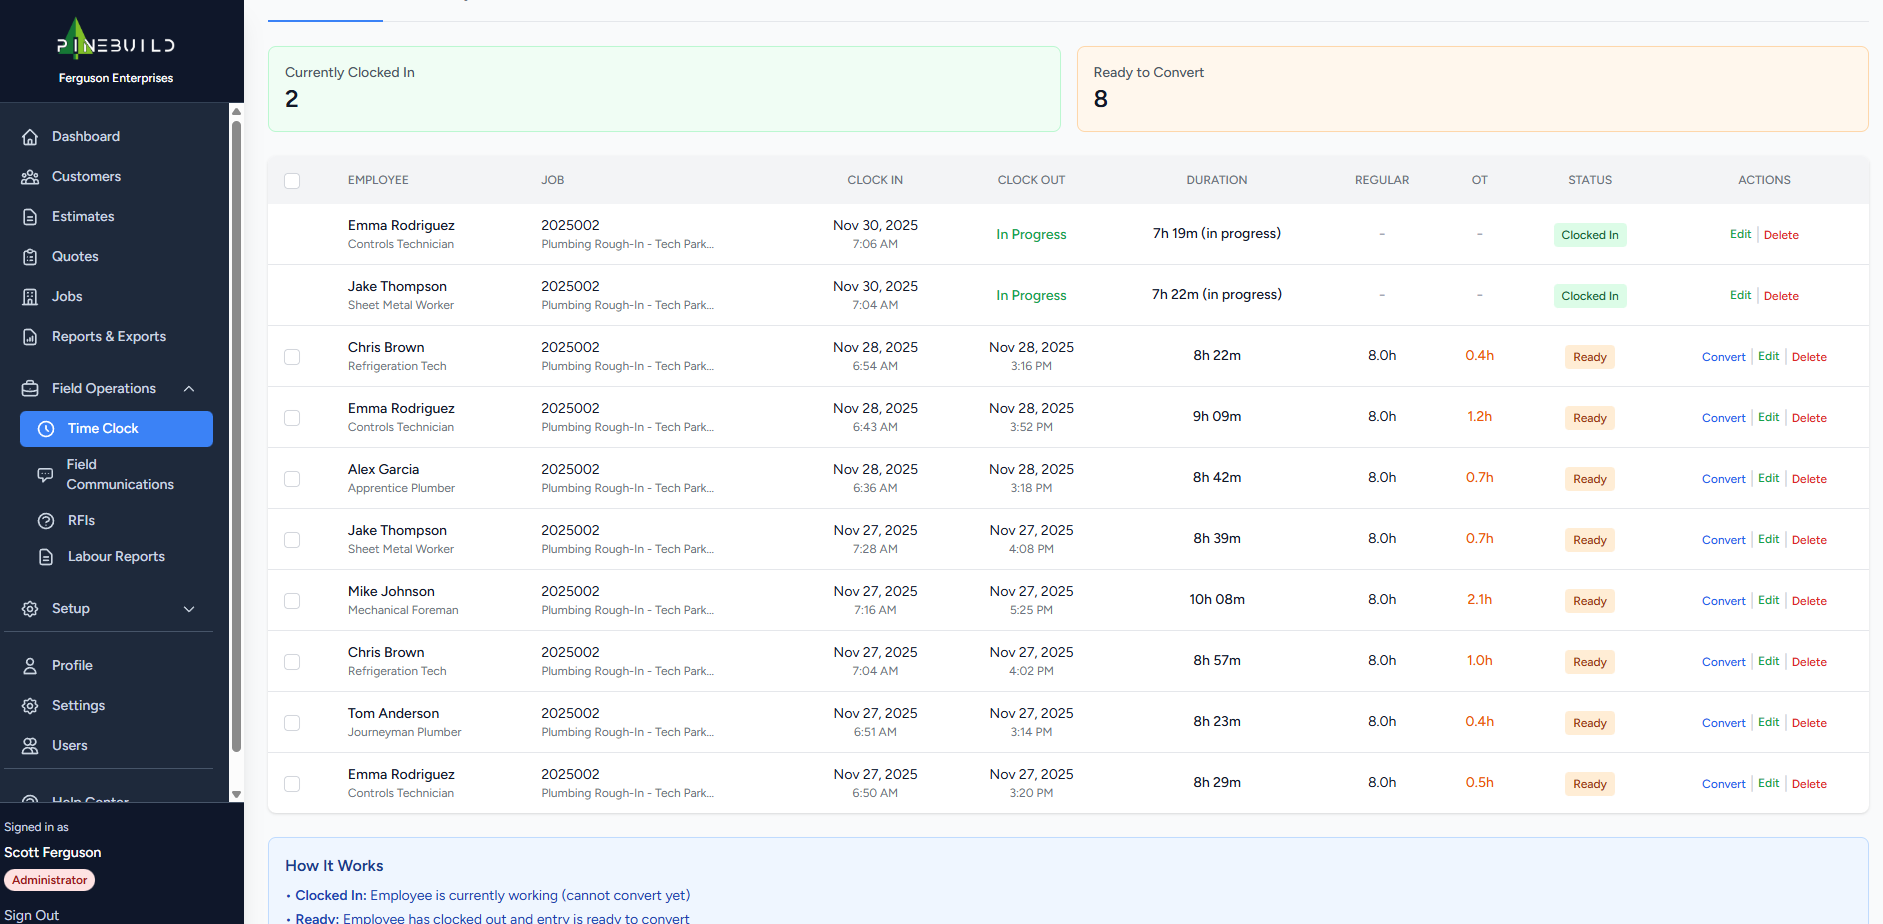Viewport: 1883px width, 924px height.
Task: Collapse the Field Operations section
Action: pos(189,388)
